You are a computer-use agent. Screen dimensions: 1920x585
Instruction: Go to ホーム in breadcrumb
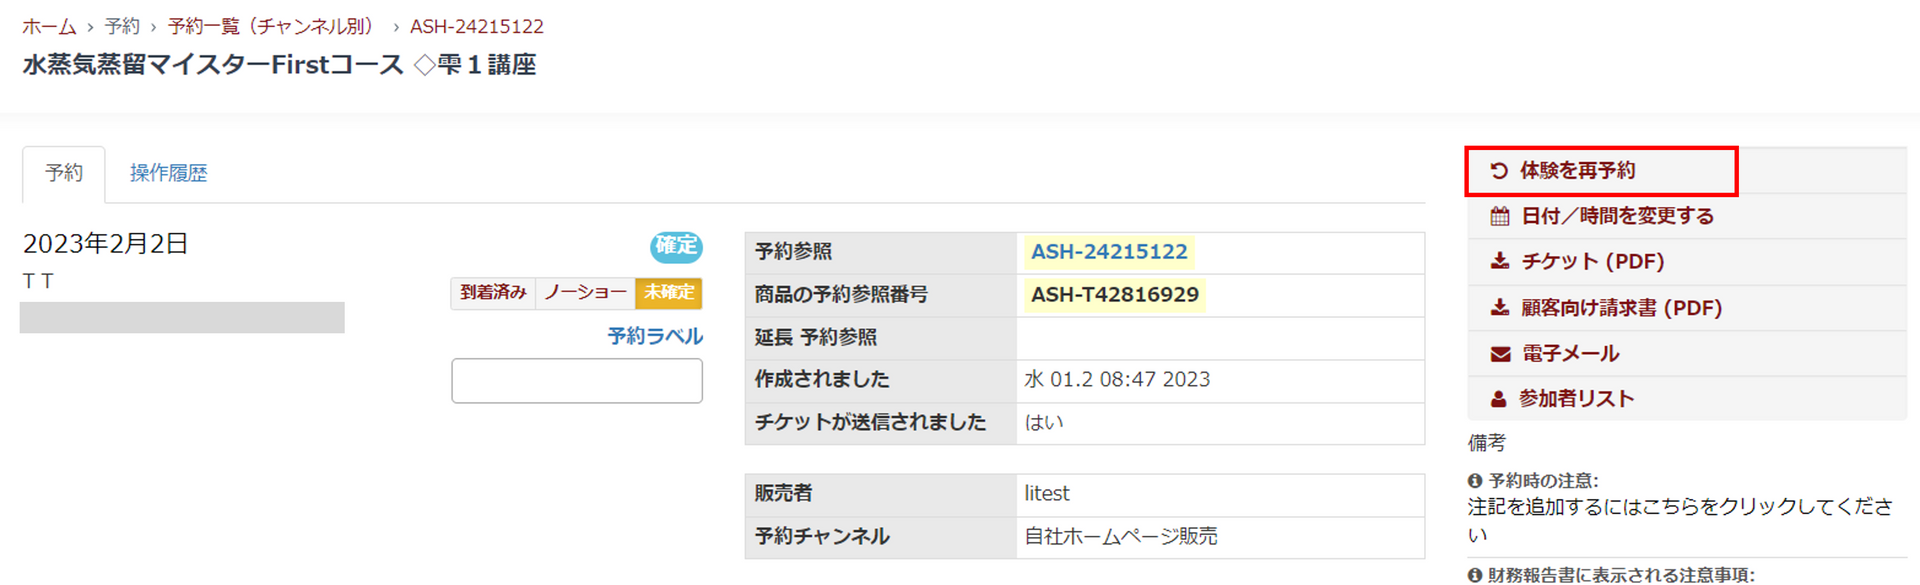tap(49, 26)
